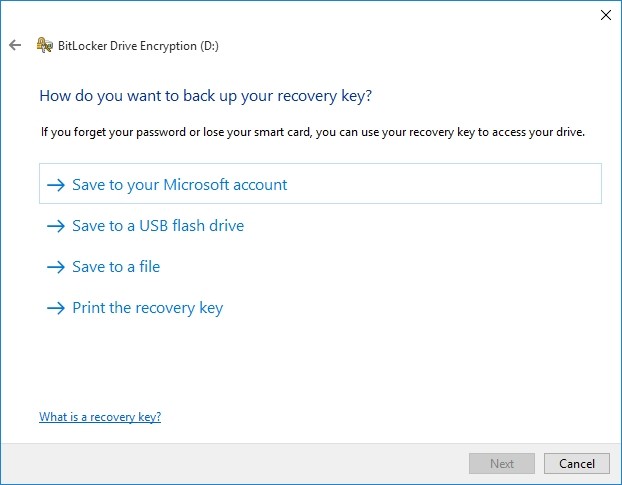This screenshot has width=622, height=485.
Task: Close the BitLocker wizard with the X button
Action: [605, 15]
